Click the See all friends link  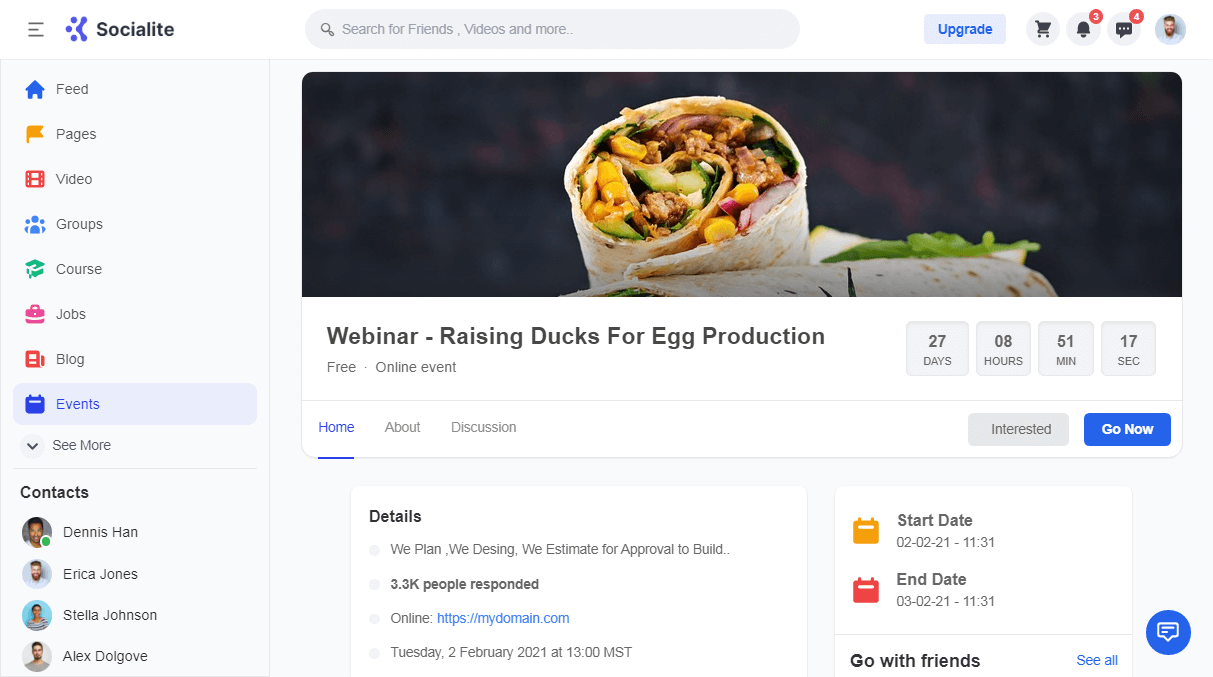click(x=1096, y=660)
